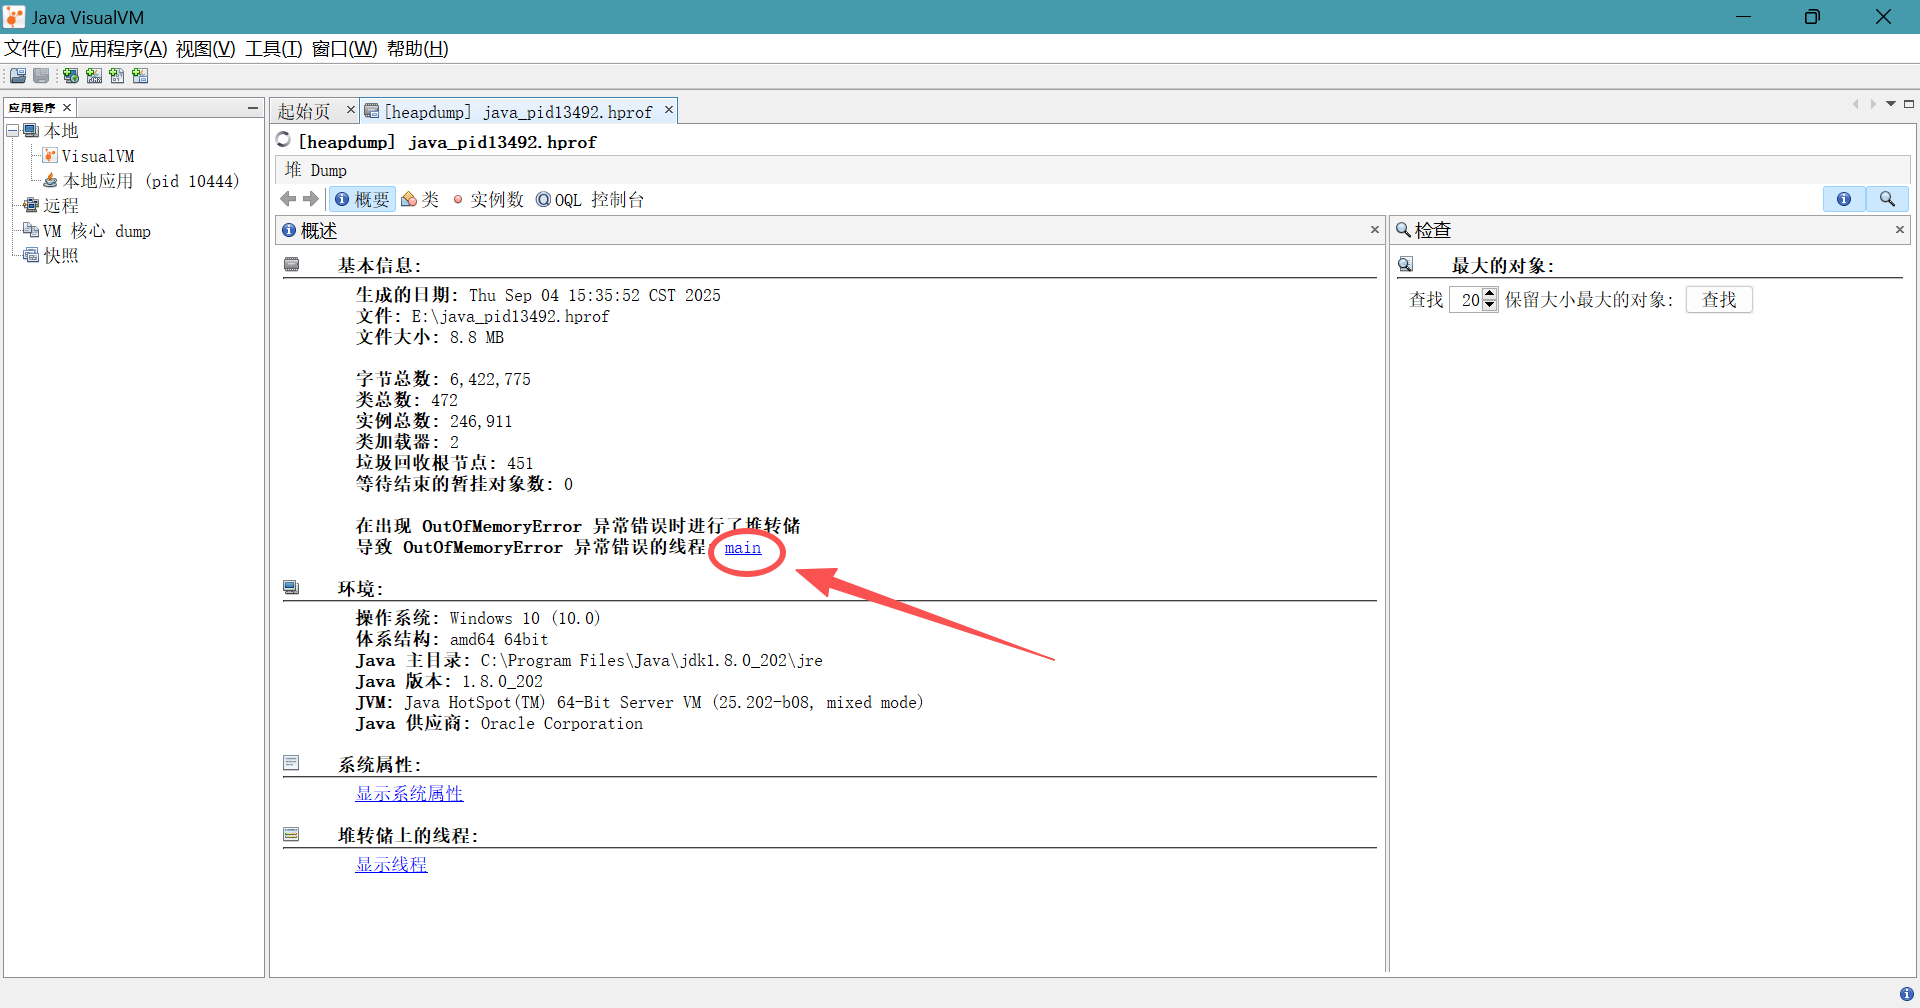Viewport: 1920px width, 1008px height.
Task: Switch to the 类 classes view
Action: (420, 199)
